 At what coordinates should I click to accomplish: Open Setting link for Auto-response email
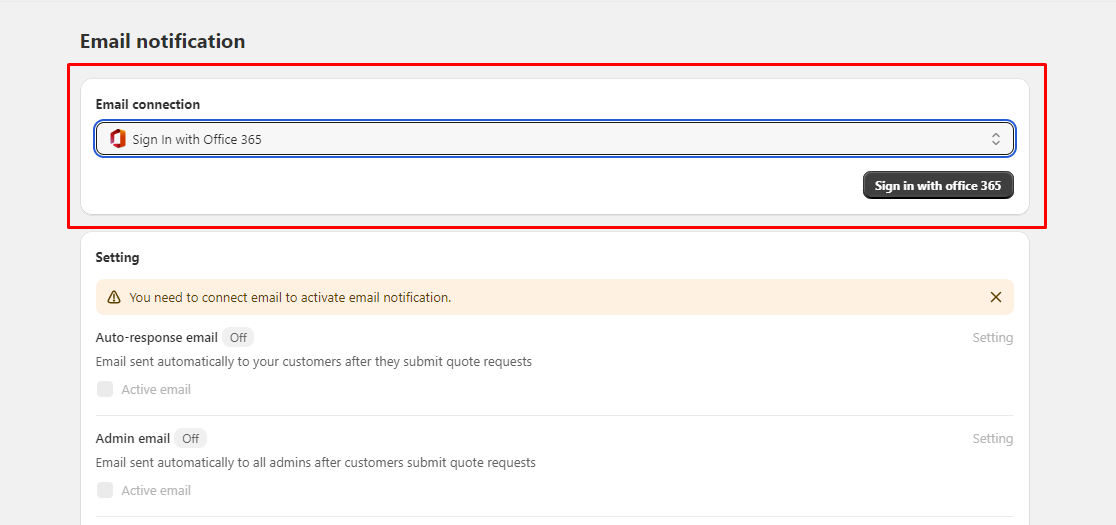click(992, 338)
